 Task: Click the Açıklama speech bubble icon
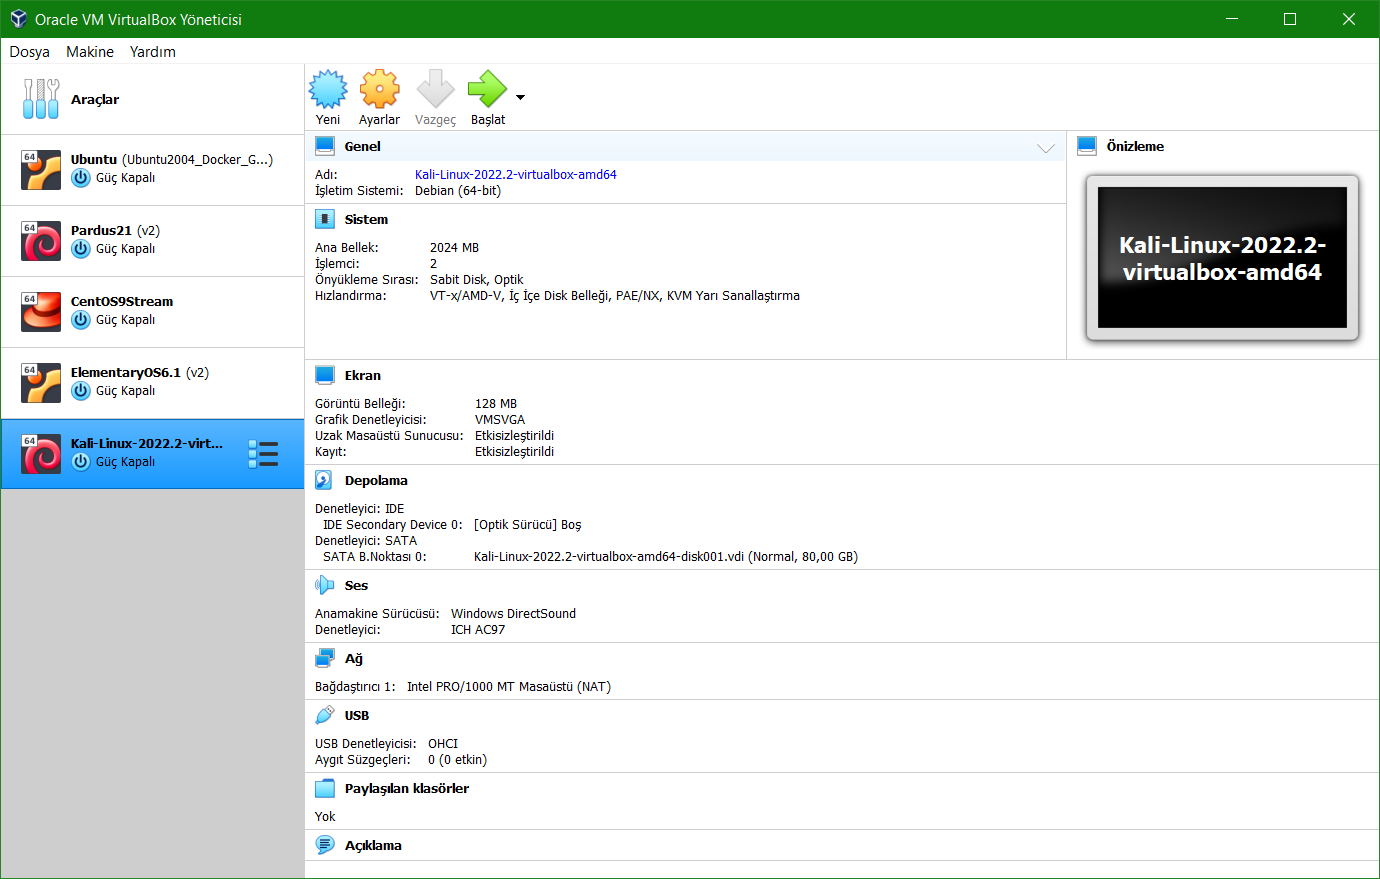coord(325,845)
